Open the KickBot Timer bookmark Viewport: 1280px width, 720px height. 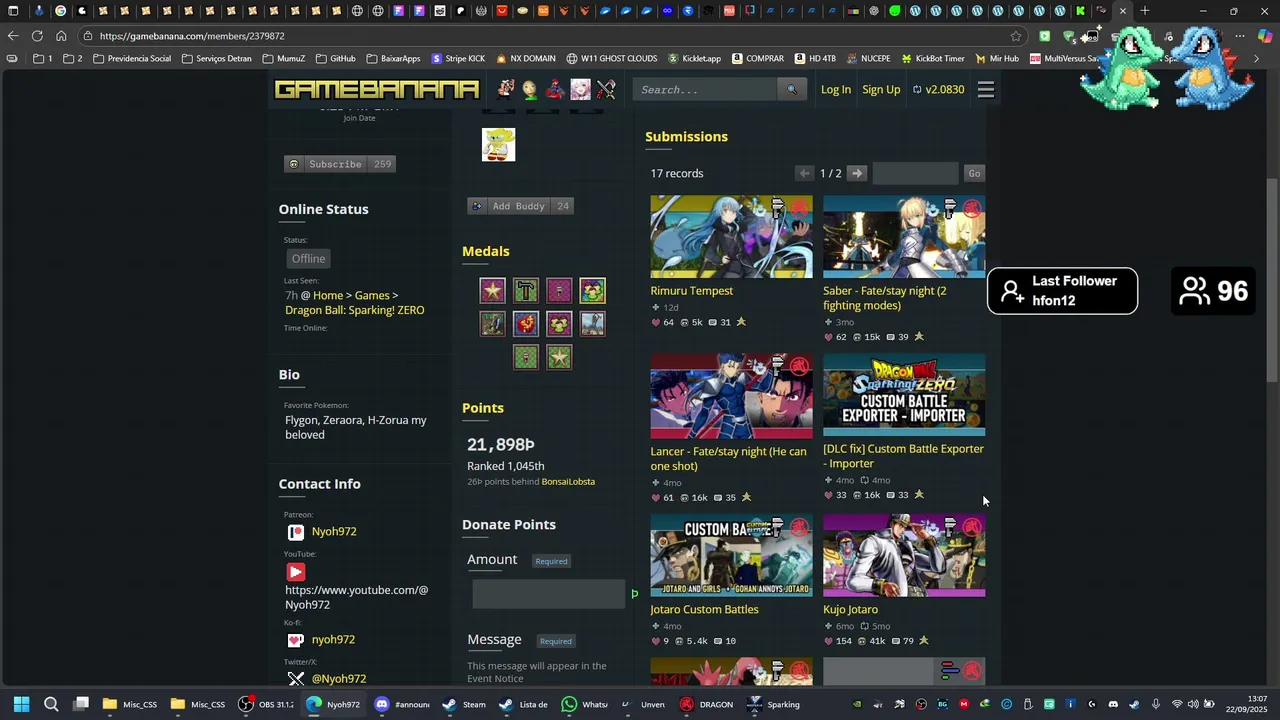click(932, 59)
